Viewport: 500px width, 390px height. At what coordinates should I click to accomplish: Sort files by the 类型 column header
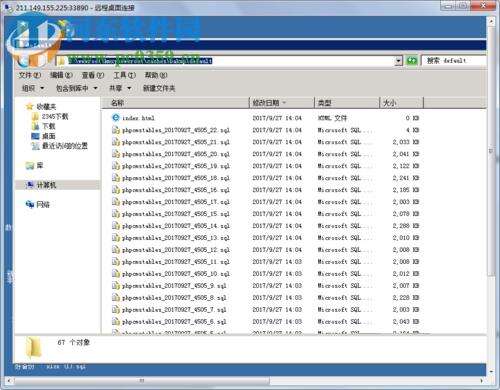(347, 103)
